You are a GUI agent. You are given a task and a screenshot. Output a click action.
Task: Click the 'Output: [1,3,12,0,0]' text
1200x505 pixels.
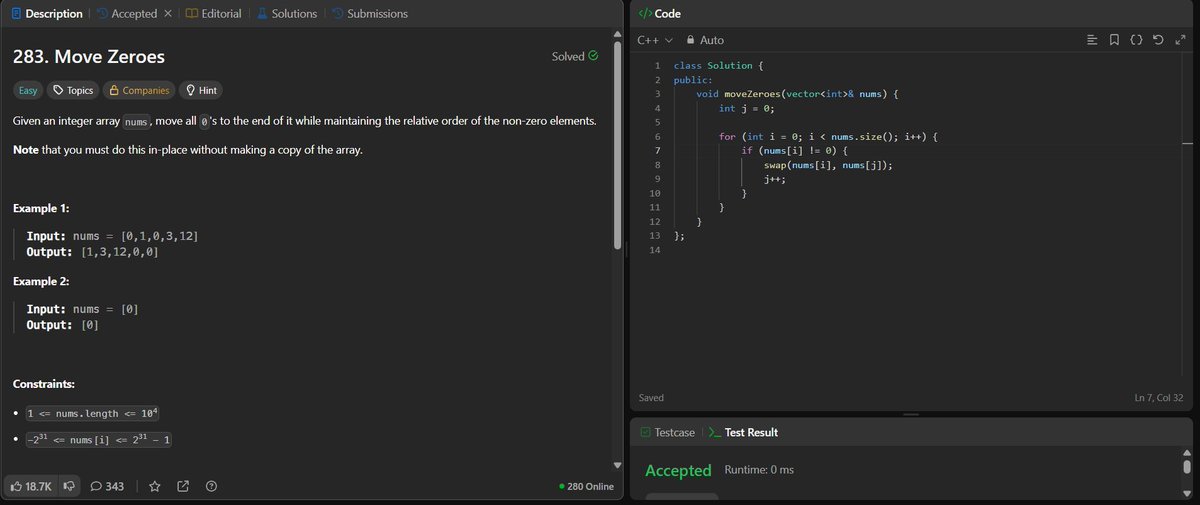[x=92, y=252]
